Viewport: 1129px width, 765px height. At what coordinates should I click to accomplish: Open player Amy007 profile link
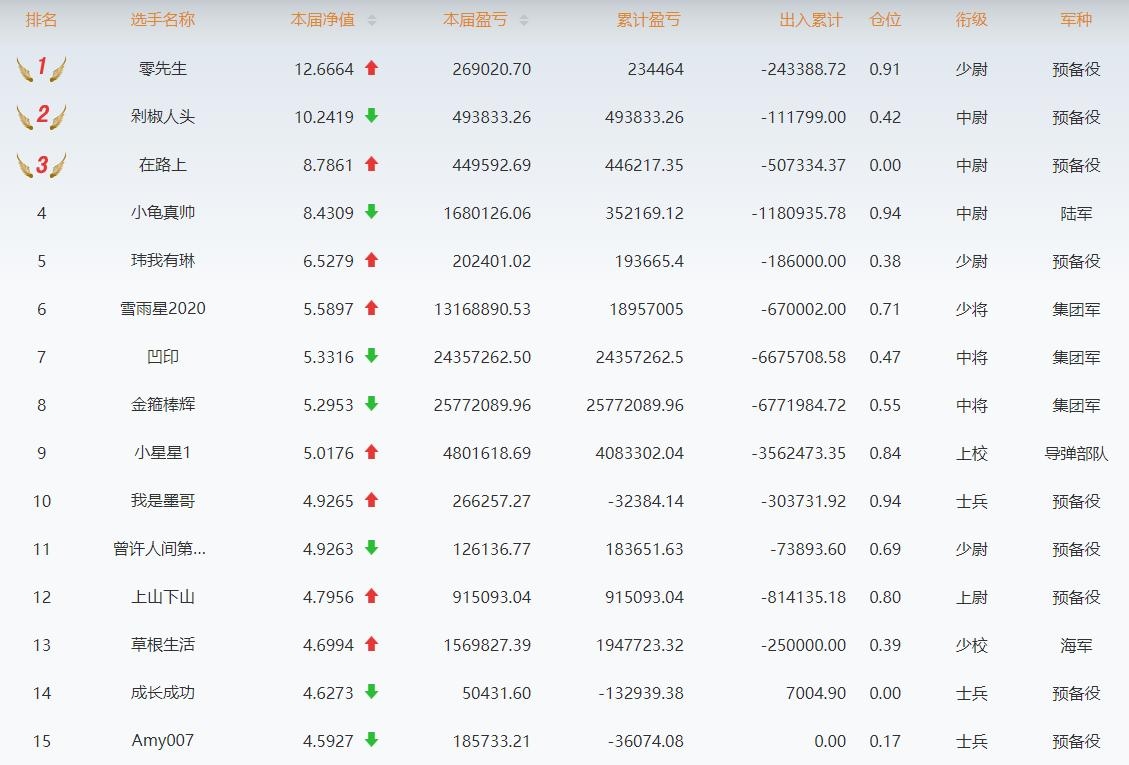point(163,740)
